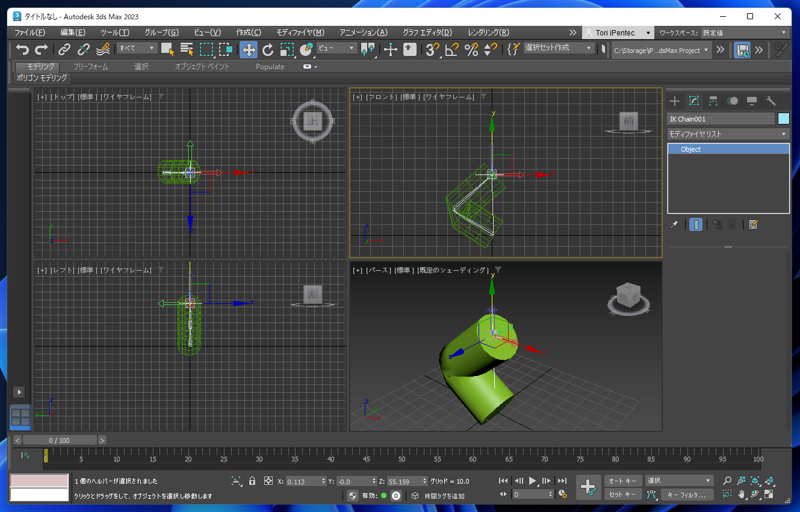800x512 pixels.
Task: Click the Undo arrow icon
Action: 22,49
